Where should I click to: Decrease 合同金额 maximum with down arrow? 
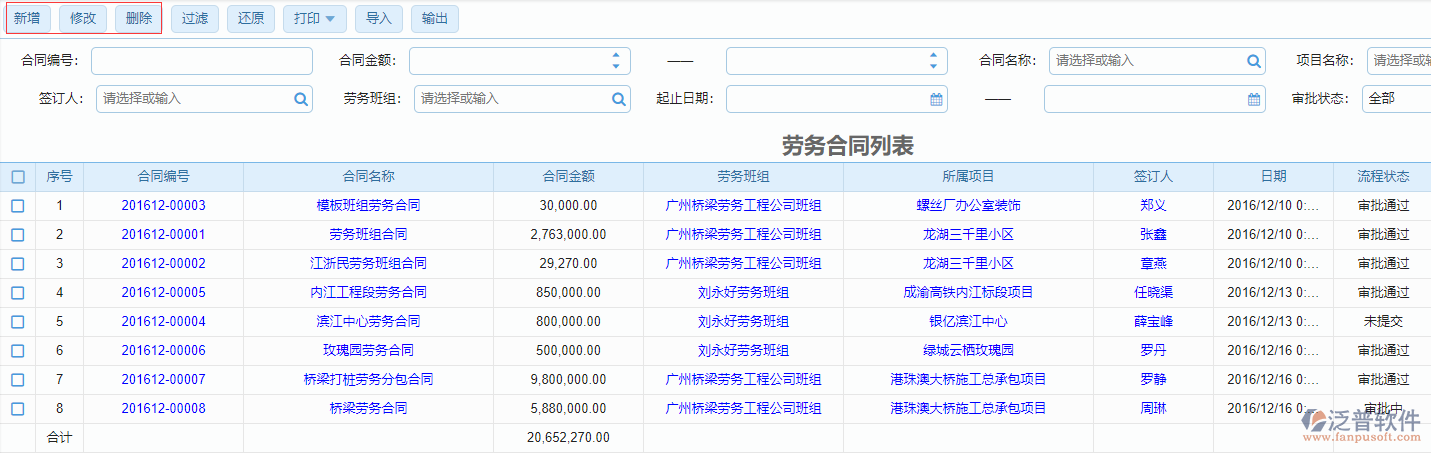933,67
